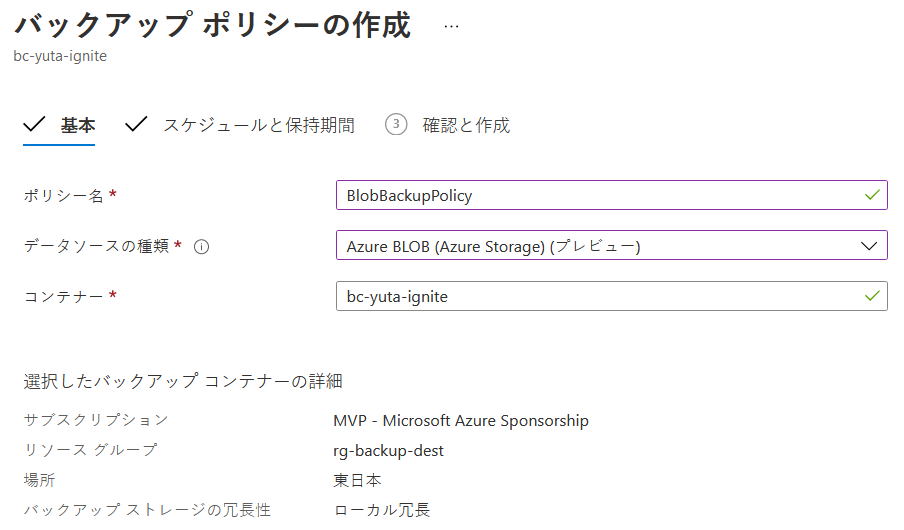Click the green validation check in コンテナー field
This screenshot has height=530, width=904.
click(x=872, y=296)
